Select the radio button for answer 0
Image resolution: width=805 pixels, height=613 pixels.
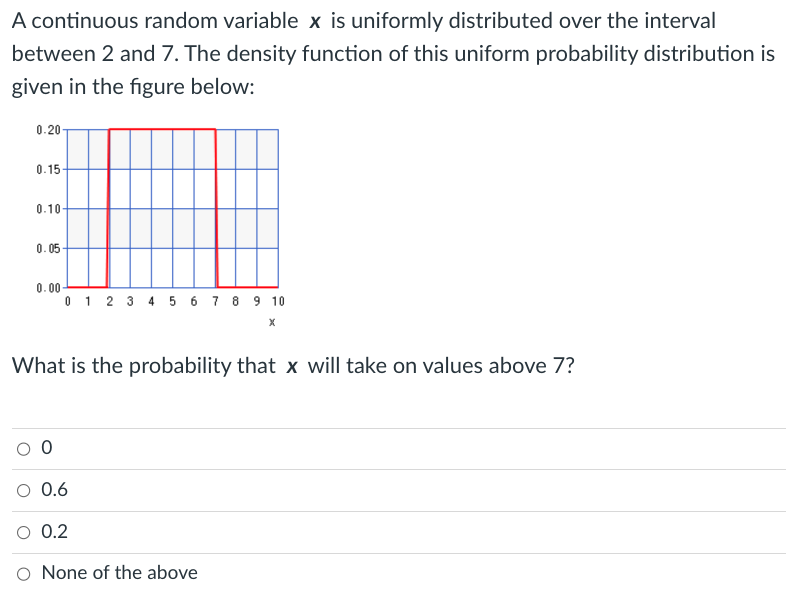(x=23, y=448)
